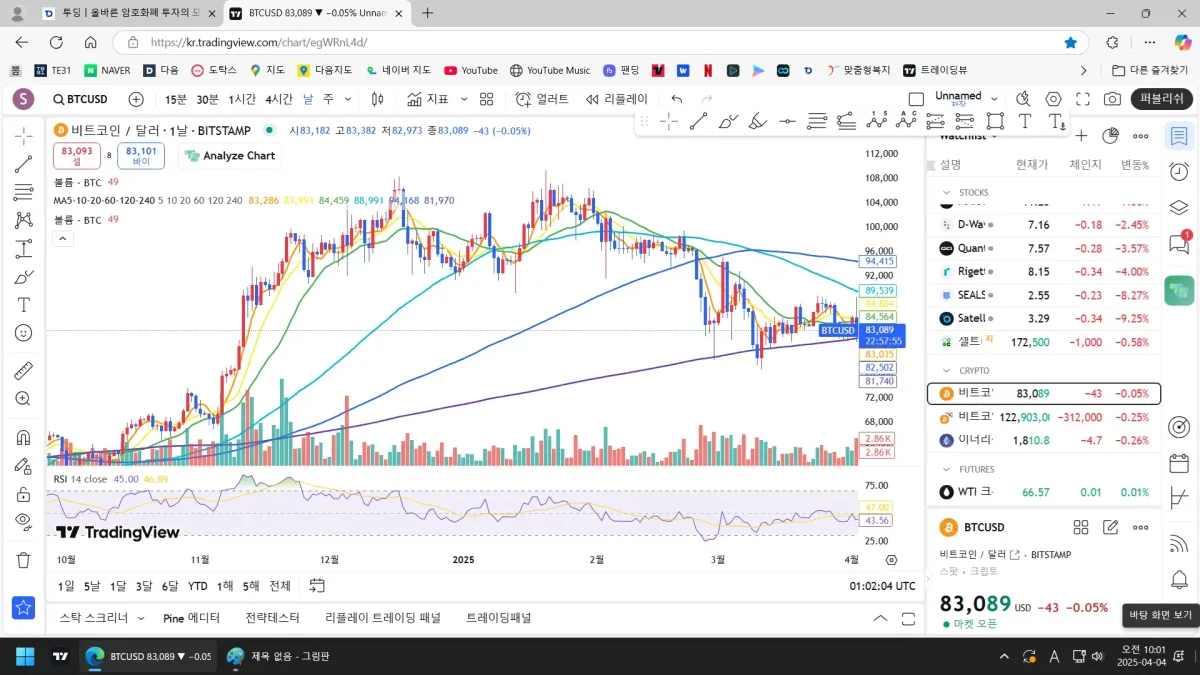
Task: Open the alerts alarm clock panel in the right sidebar
Action: (1179, 172)
